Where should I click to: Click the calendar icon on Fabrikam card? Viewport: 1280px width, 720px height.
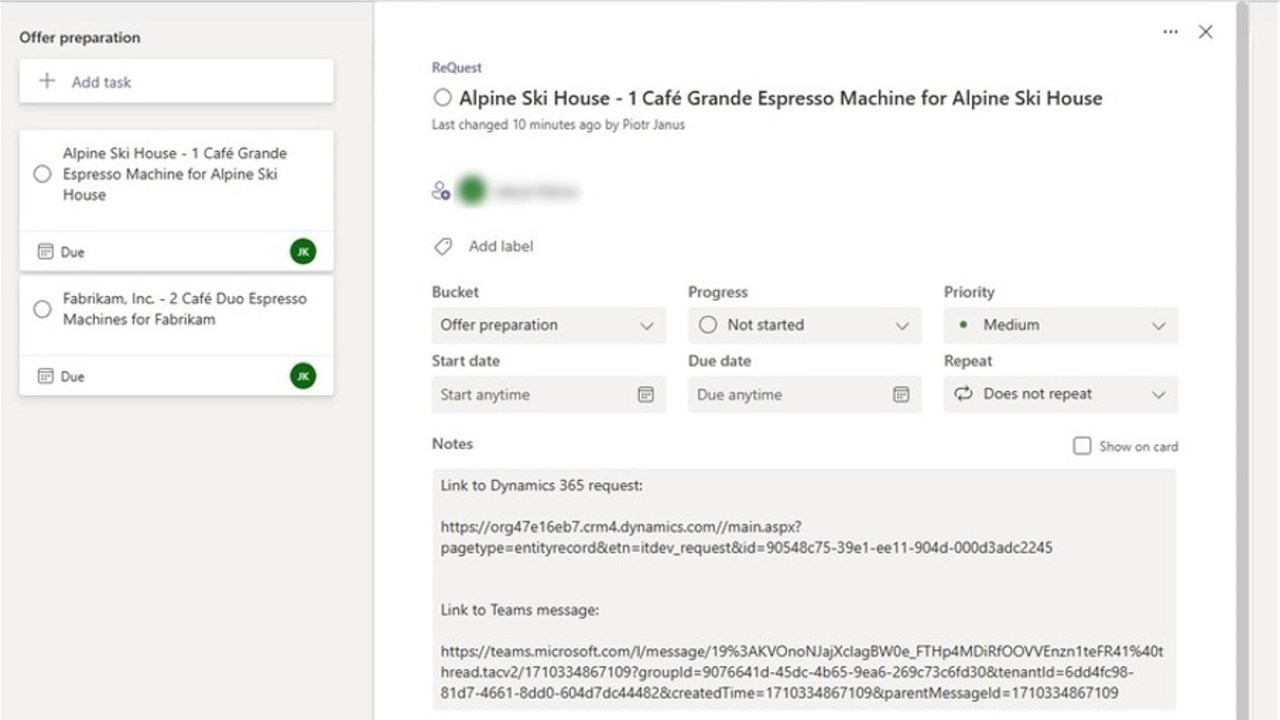point(45,376)
